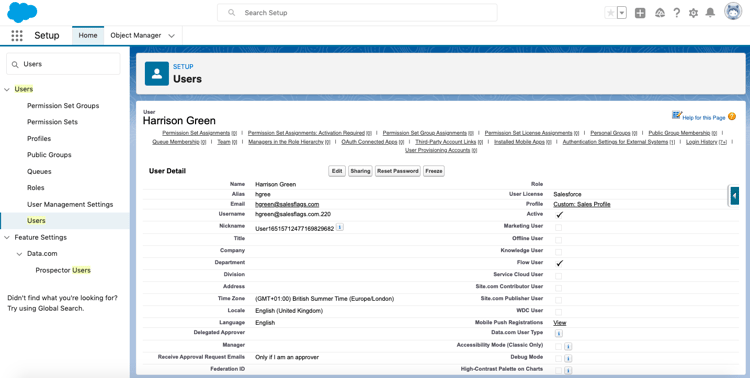Toggle the WDC User checkbox

pos(559,312)
